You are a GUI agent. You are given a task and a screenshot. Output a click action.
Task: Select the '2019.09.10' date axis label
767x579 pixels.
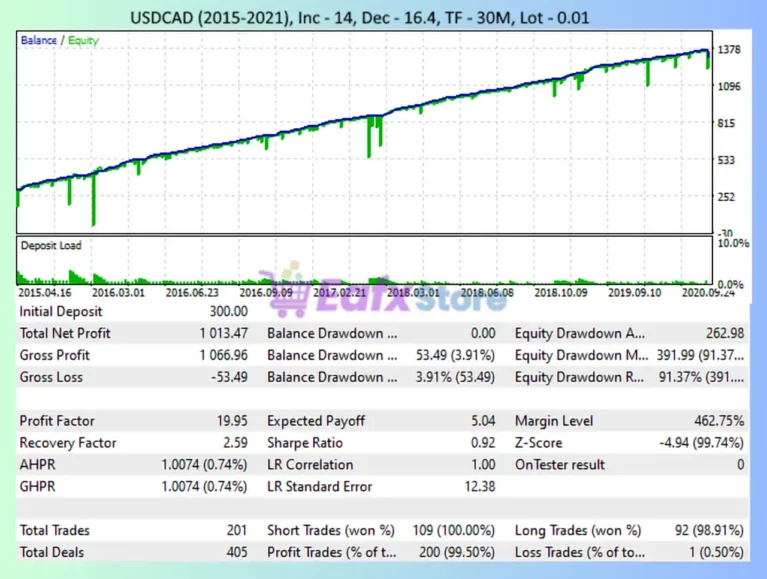(x=634, y=292)
